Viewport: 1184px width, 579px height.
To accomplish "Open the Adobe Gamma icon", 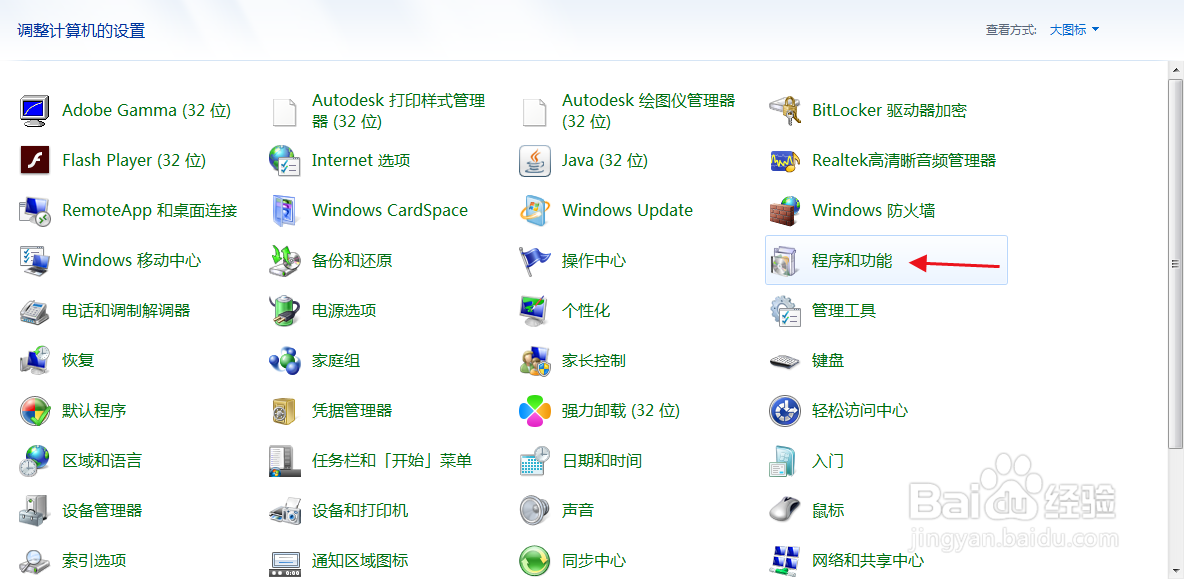I will [34, 110].
